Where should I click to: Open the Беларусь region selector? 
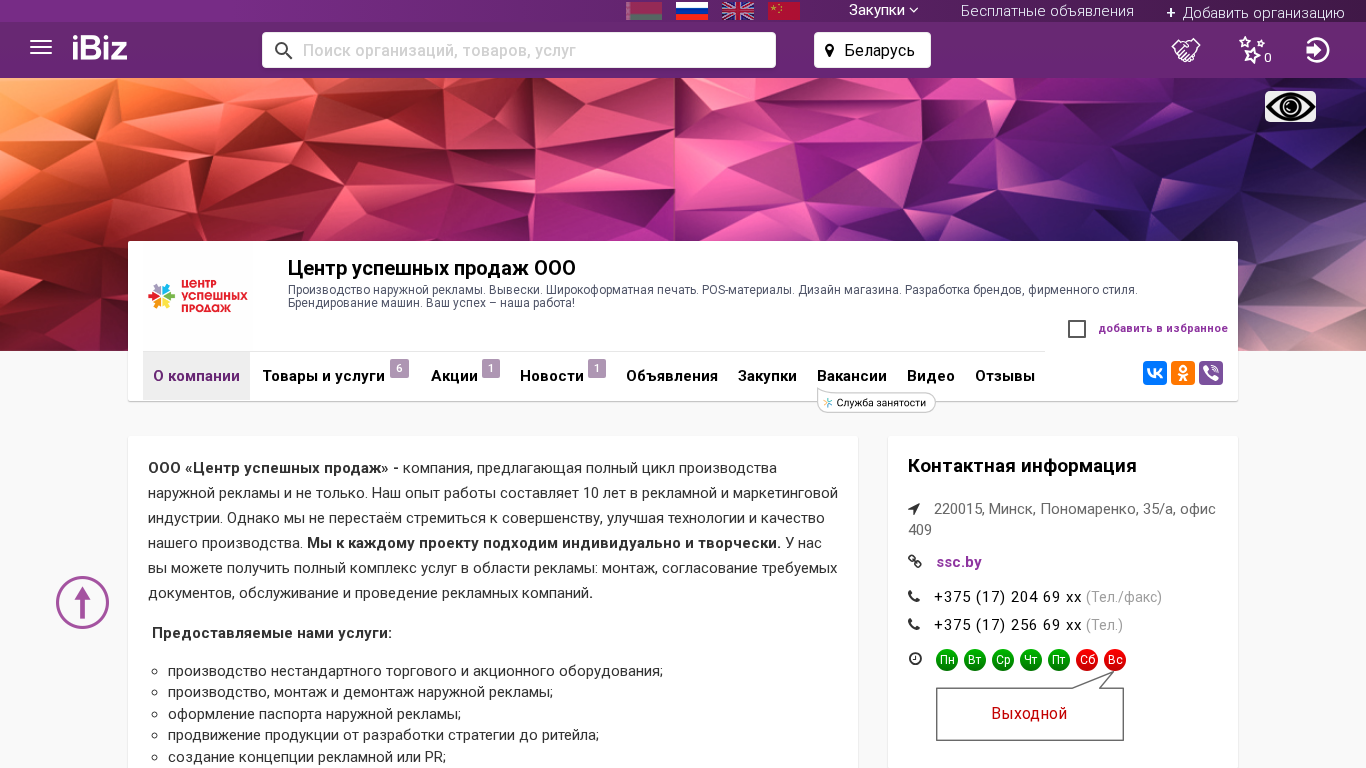pos(872,50)
